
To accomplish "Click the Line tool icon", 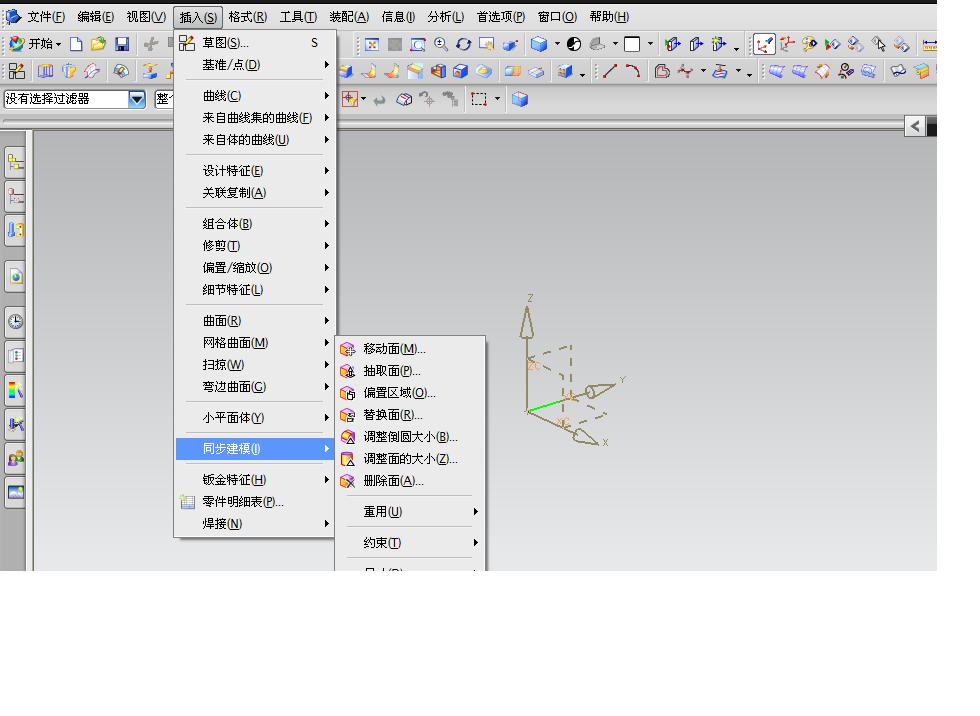I will [609, 71].
